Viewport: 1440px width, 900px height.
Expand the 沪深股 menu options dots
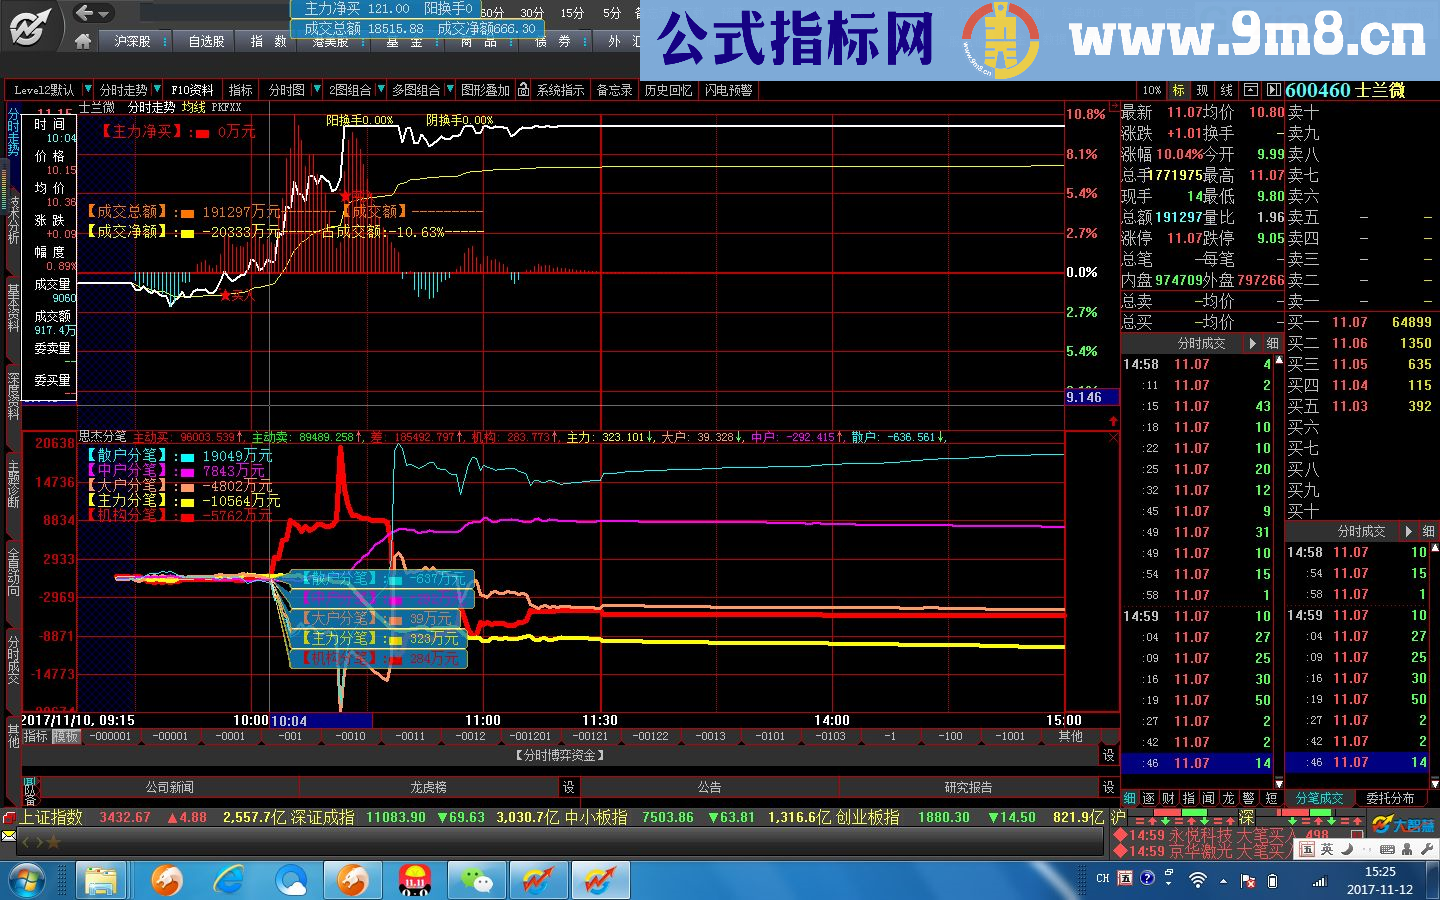[x=164, y=41]
